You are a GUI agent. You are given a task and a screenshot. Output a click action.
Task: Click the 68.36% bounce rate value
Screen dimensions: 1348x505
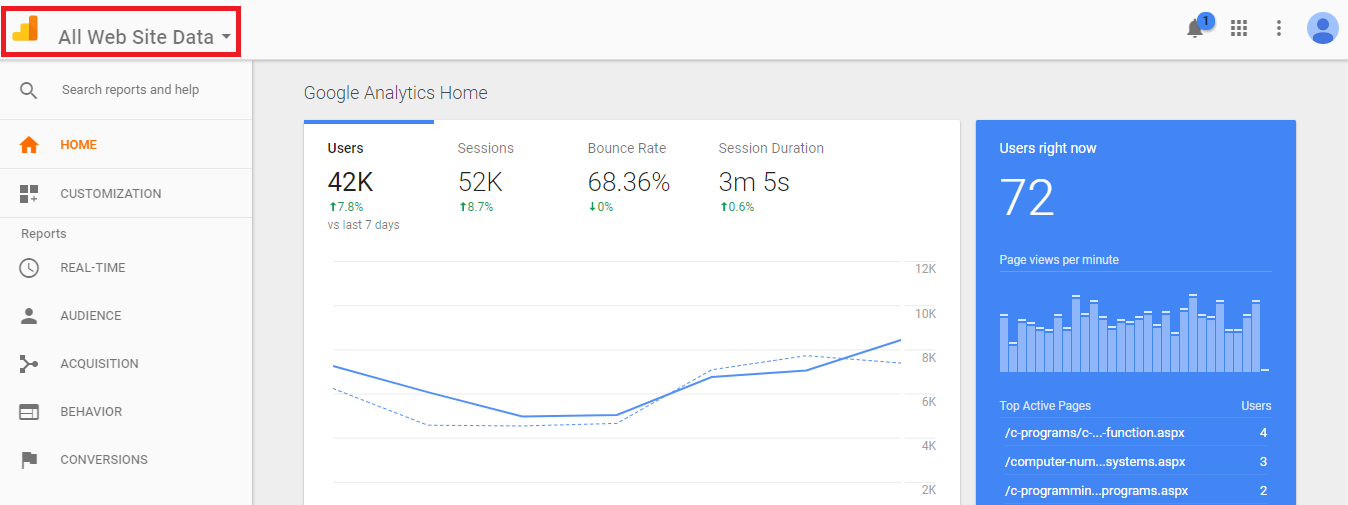629,182
